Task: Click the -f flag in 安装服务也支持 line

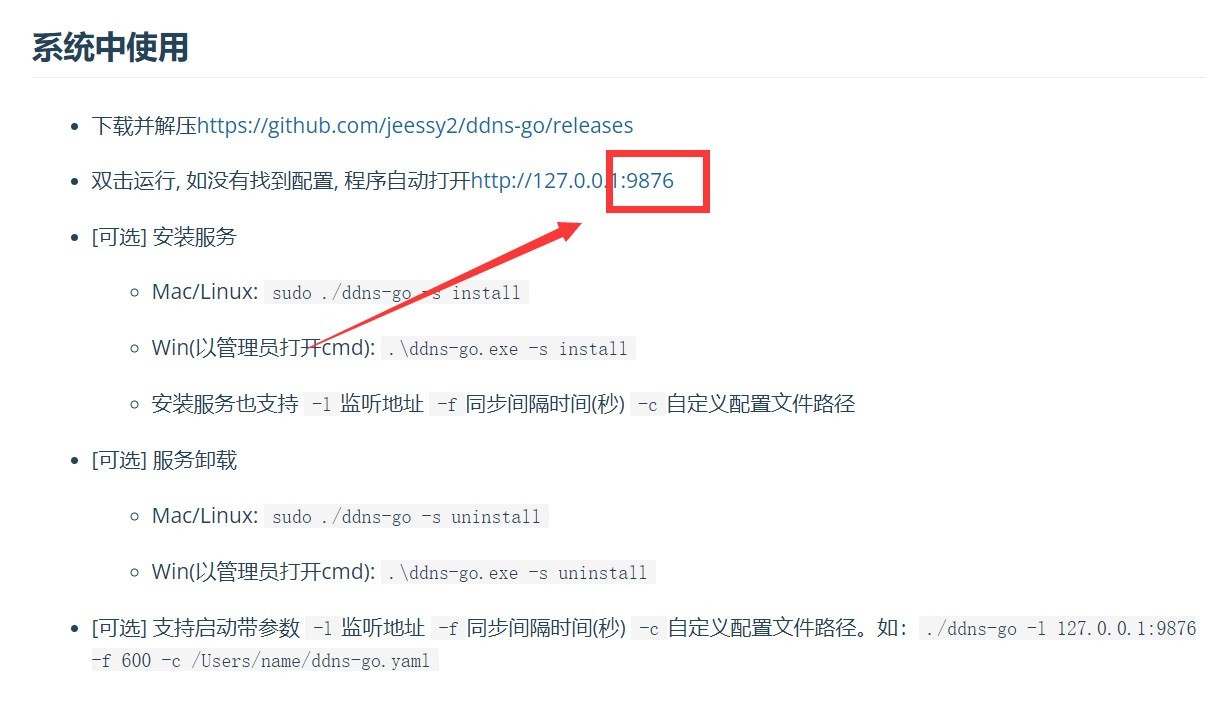Action: (x=445, y=405)
